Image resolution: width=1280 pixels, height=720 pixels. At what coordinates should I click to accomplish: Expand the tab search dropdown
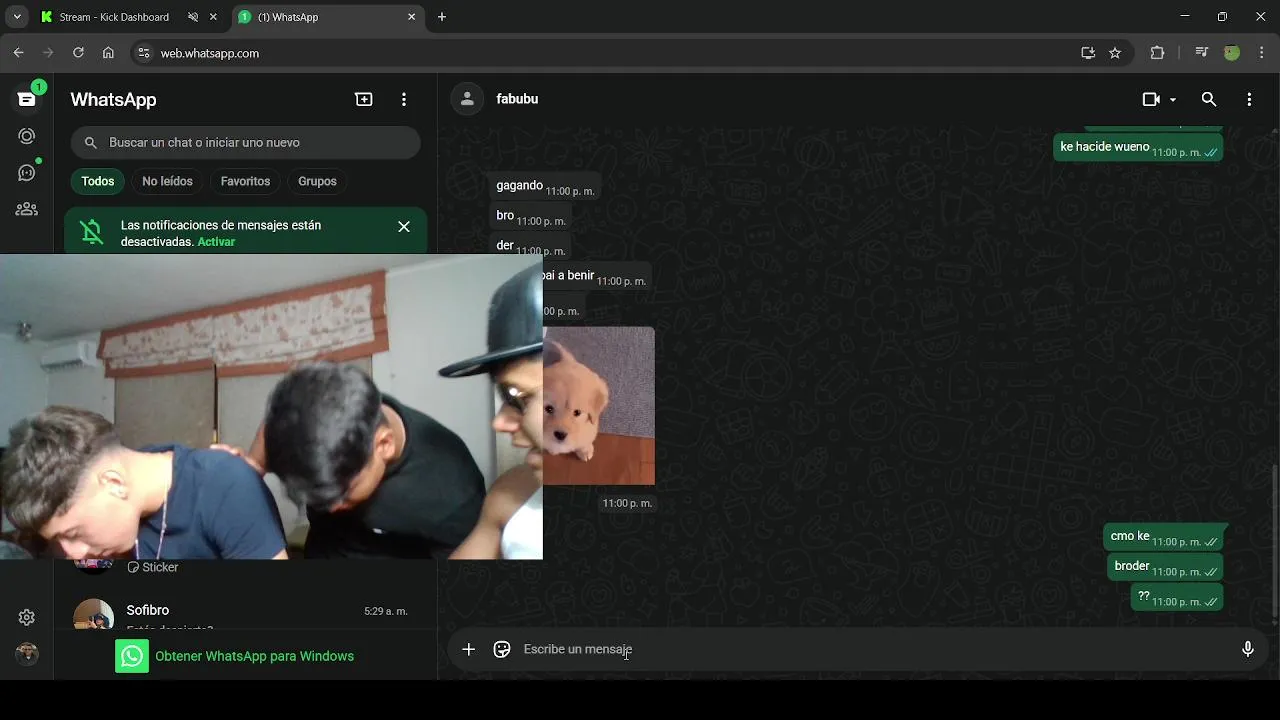(x=17, y=17)
